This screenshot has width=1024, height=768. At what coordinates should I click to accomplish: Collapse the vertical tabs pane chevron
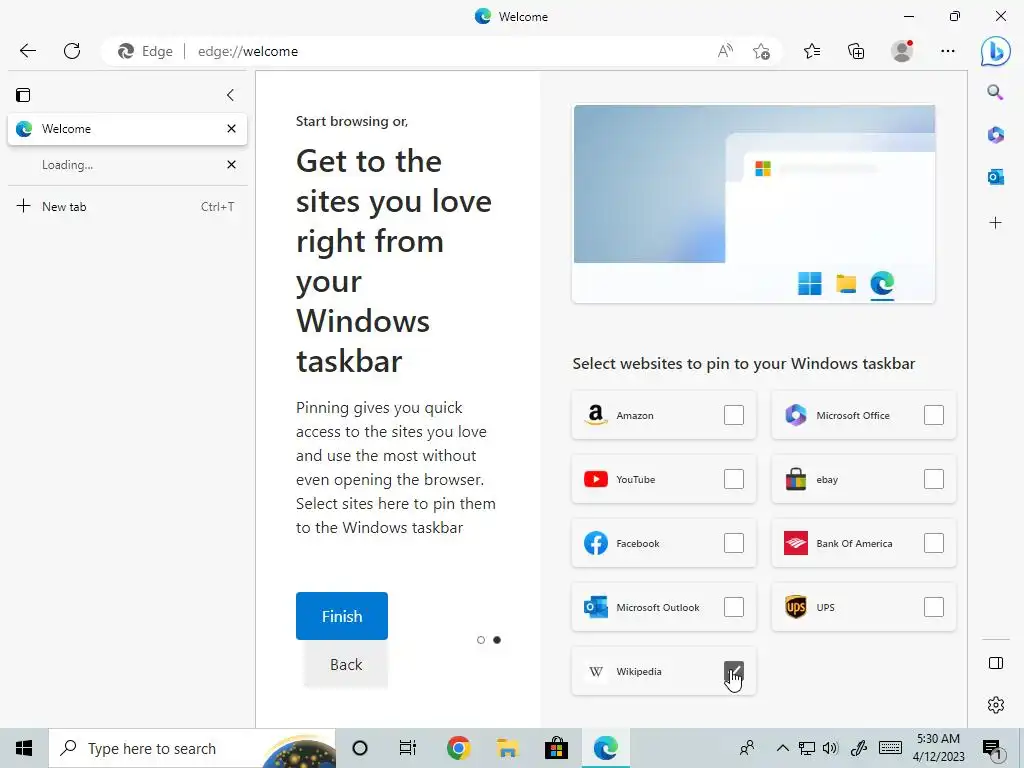click(x=230, y=95)
